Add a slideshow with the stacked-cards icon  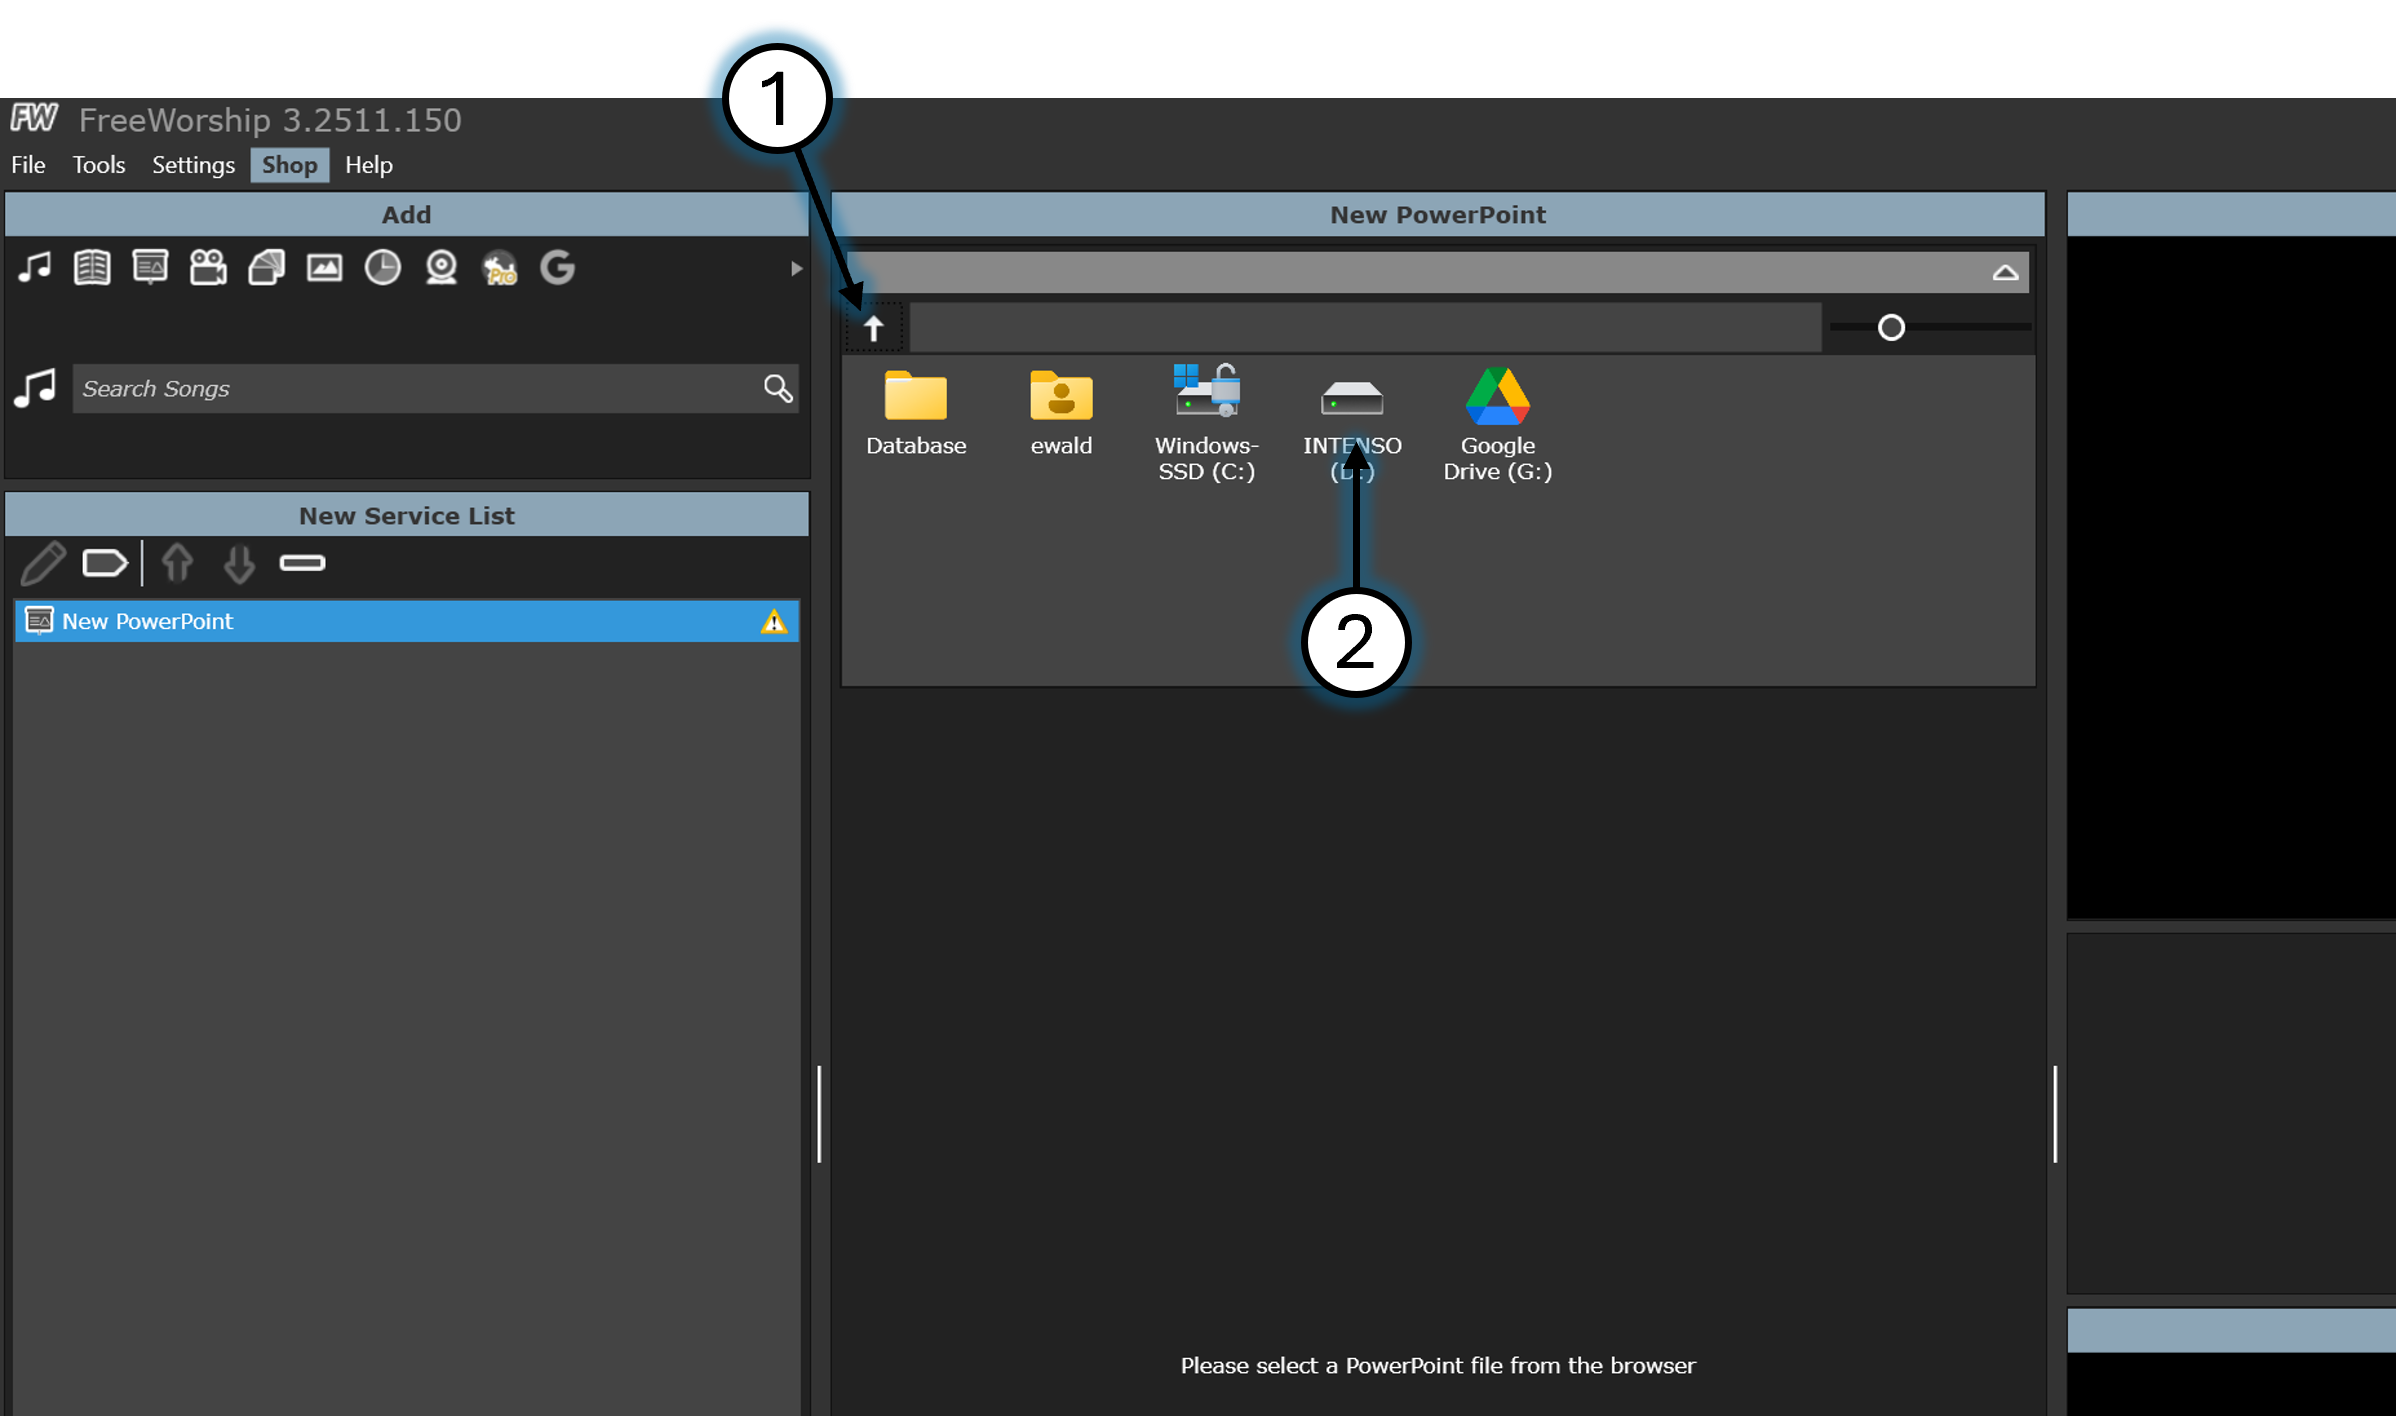(x=266, y=268)
